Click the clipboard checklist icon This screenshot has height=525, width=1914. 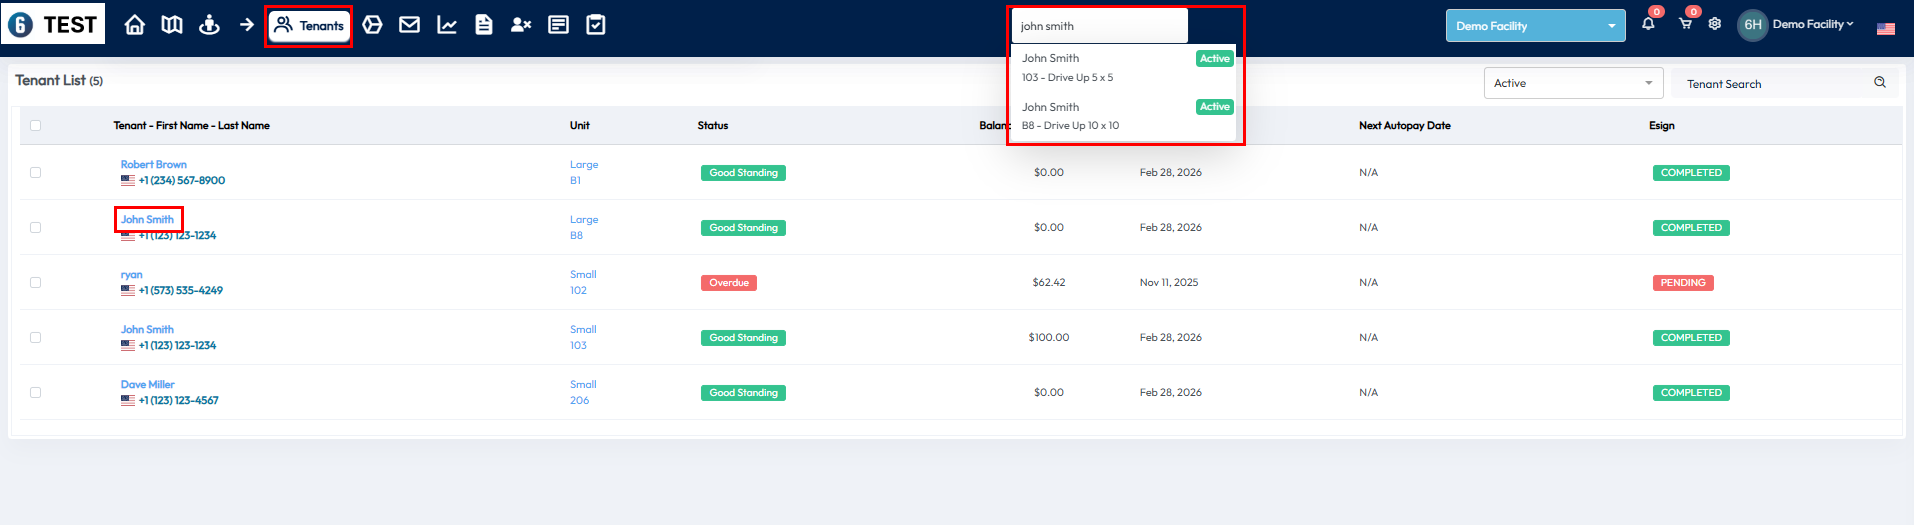click(x=596, y=25)
